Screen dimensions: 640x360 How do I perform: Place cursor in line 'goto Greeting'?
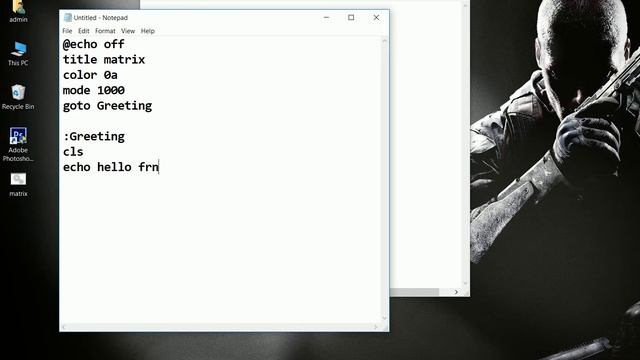coord(107,106)
